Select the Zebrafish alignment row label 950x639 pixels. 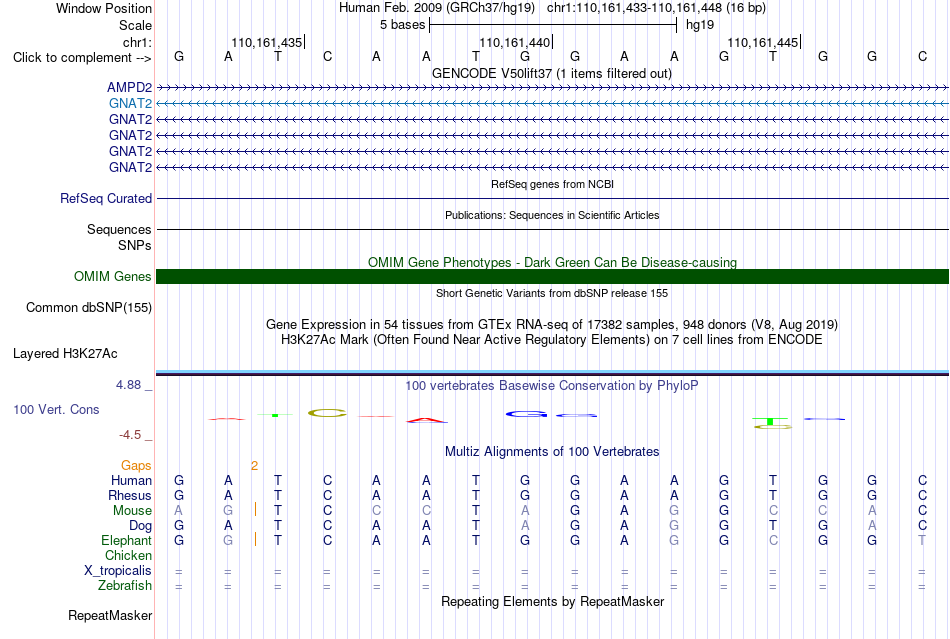pos(125,586)
